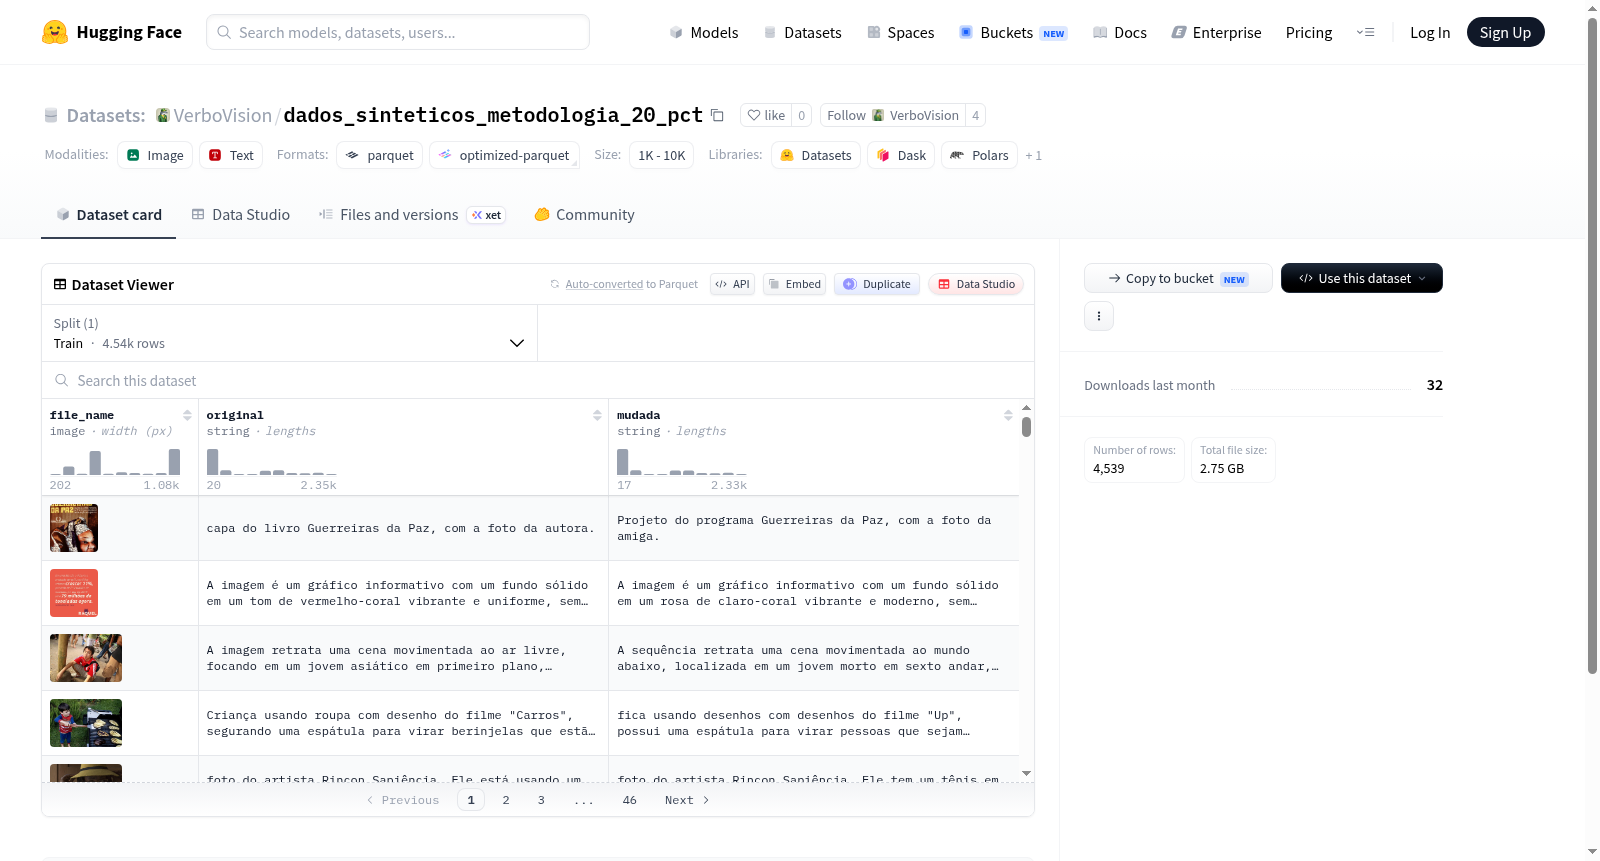This screenshot has width=1600, height=861.
Task: Open the Datasets page in navbar
Action: click(803, 33)
